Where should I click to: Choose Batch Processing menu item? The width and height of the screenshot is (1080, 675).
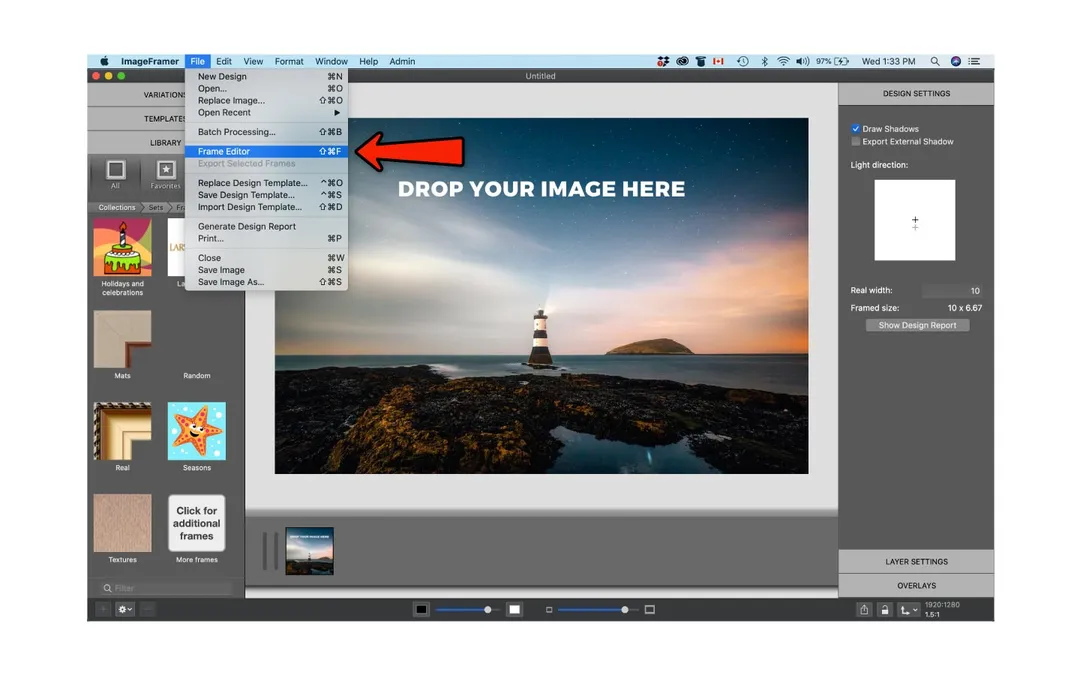(x=266, y=132)
